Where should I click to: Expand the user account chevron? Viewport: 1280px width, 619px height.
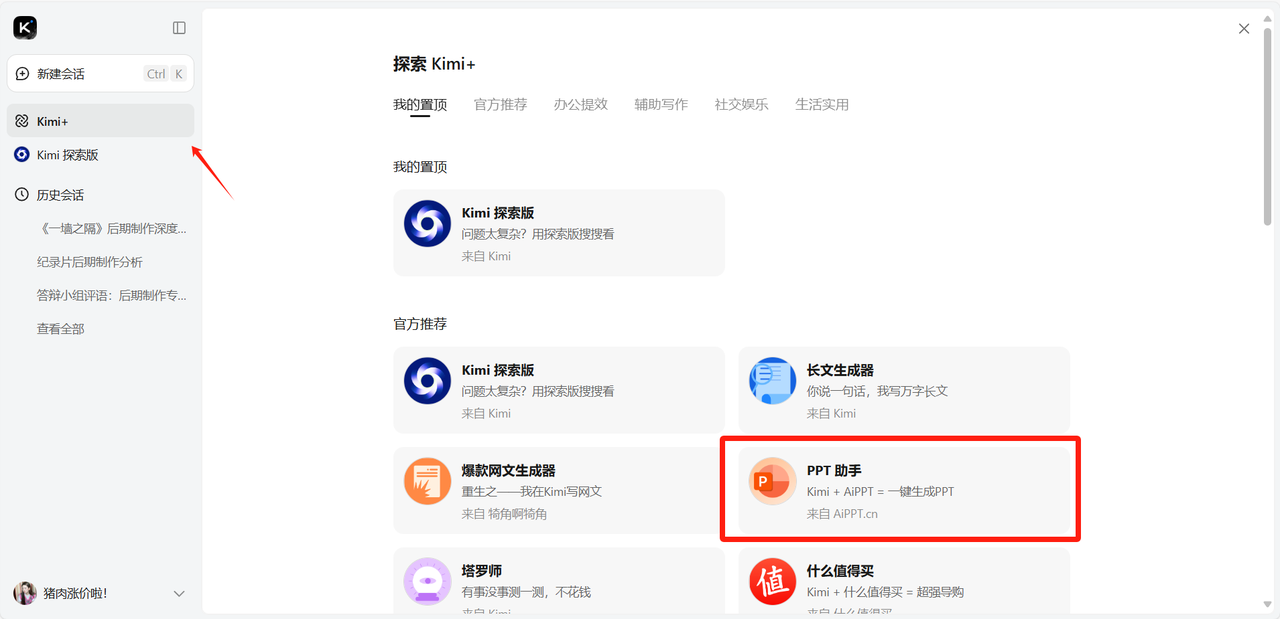179,593
